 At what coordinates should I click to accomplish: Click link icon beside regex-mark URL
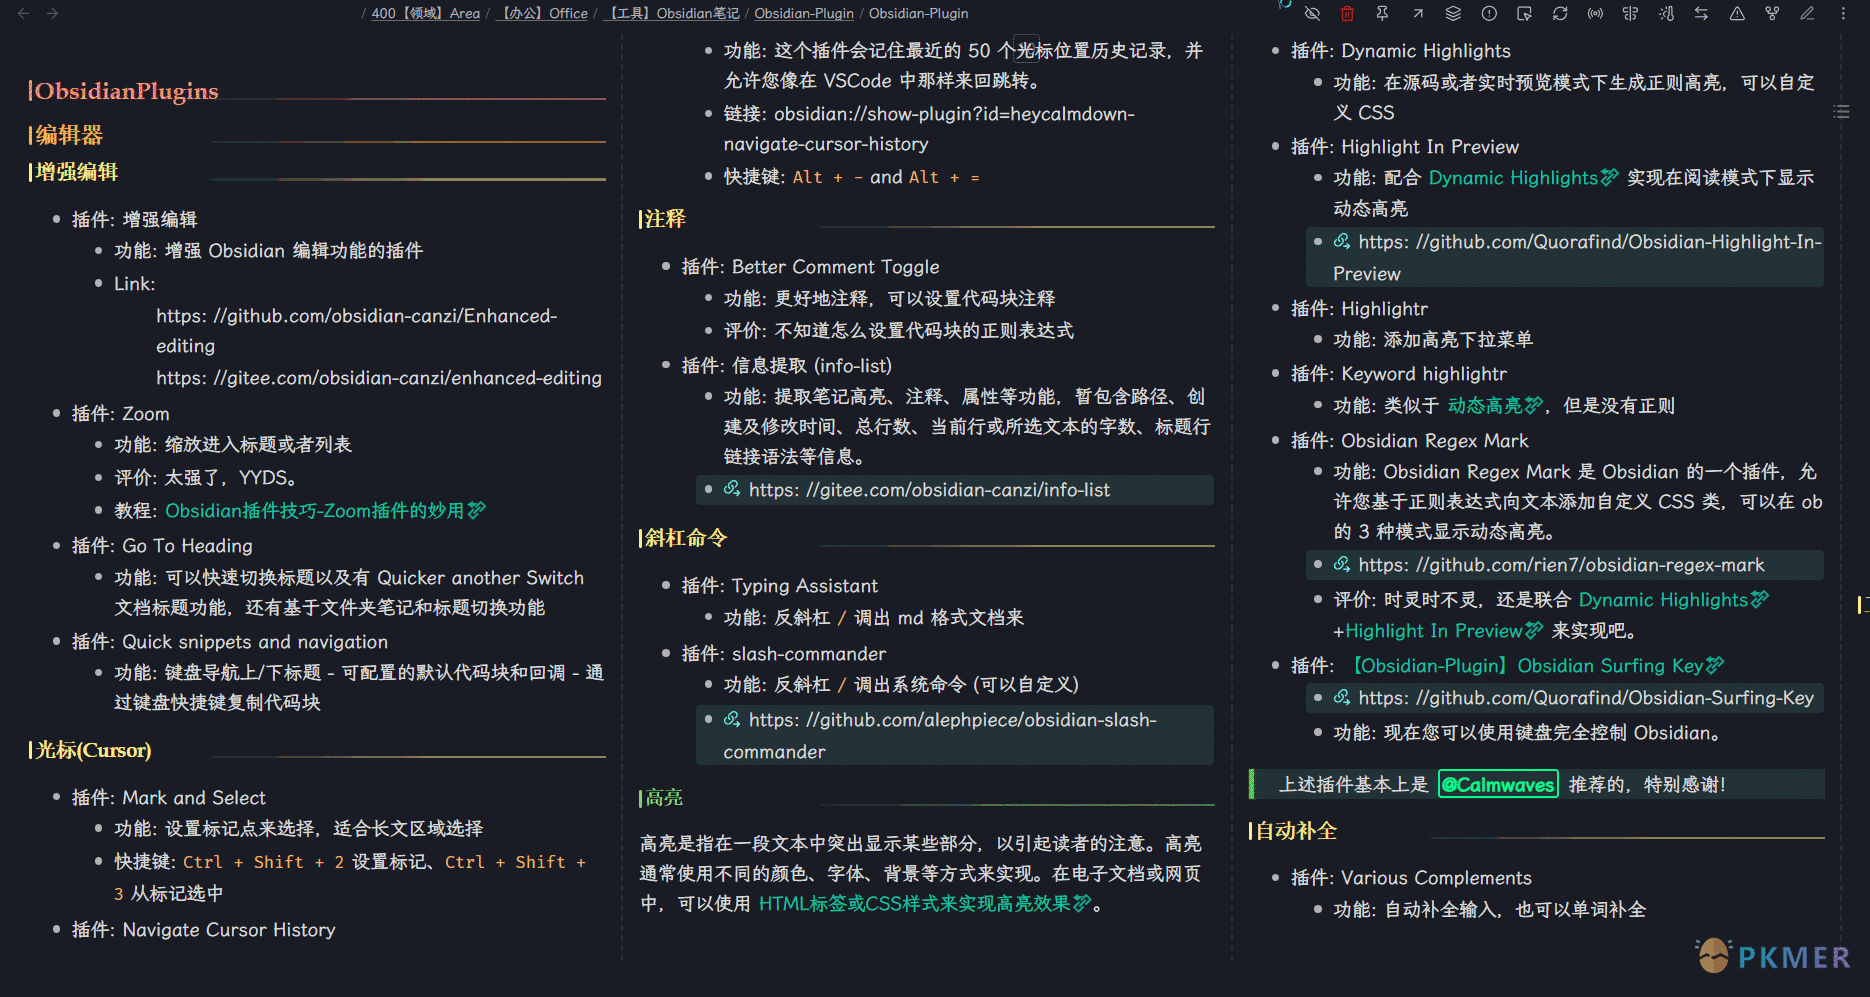tap(1342, 564)
